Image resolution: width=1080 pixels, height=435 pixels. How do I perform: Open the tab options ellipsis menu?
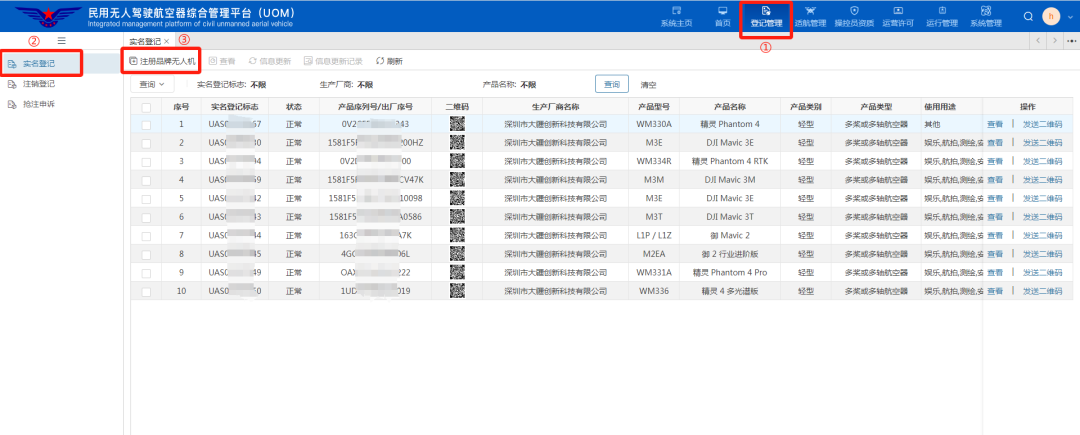(1071, 41)
